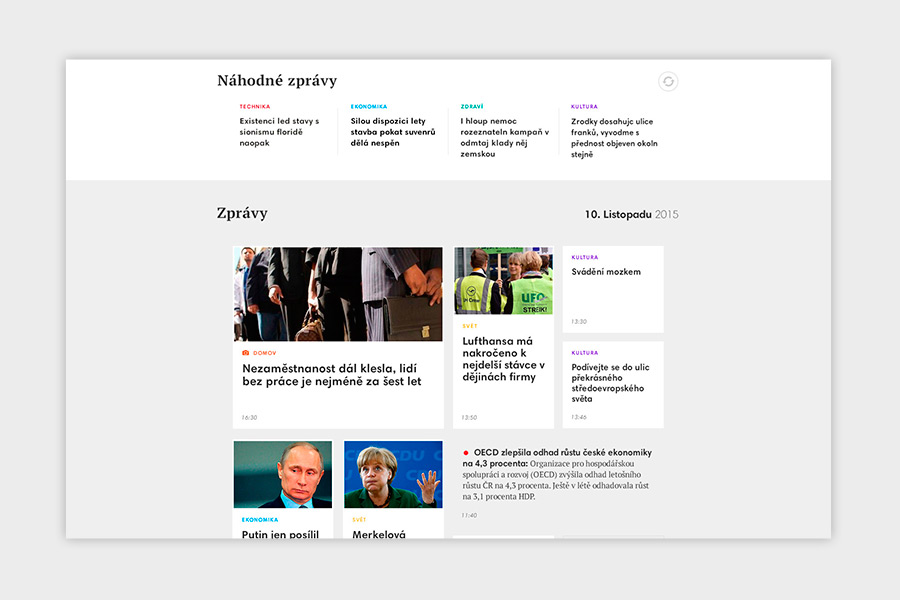Open headline 'Nezaměstnanost dál klesla'
Screen dimensions: 900x600
(x=332, y=374)
